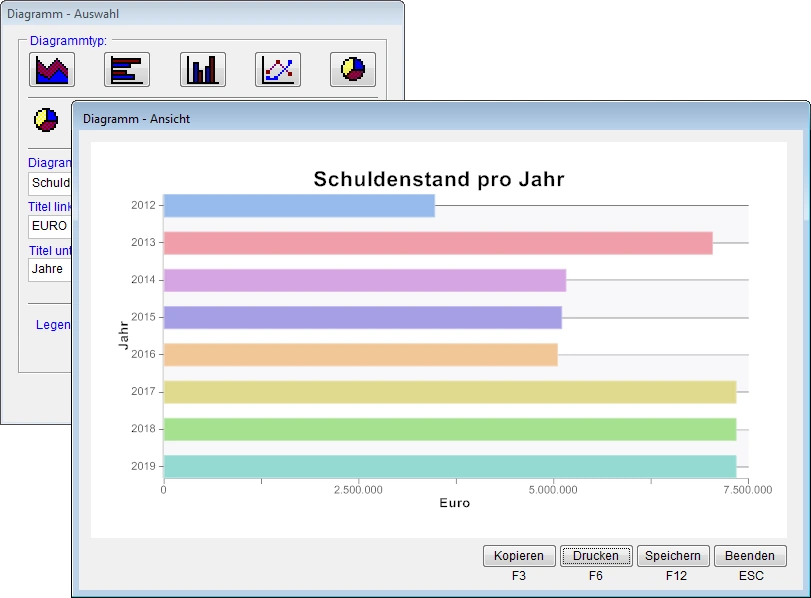
Task: Close the view with Beenden
Action: click(x=750, y=556)
